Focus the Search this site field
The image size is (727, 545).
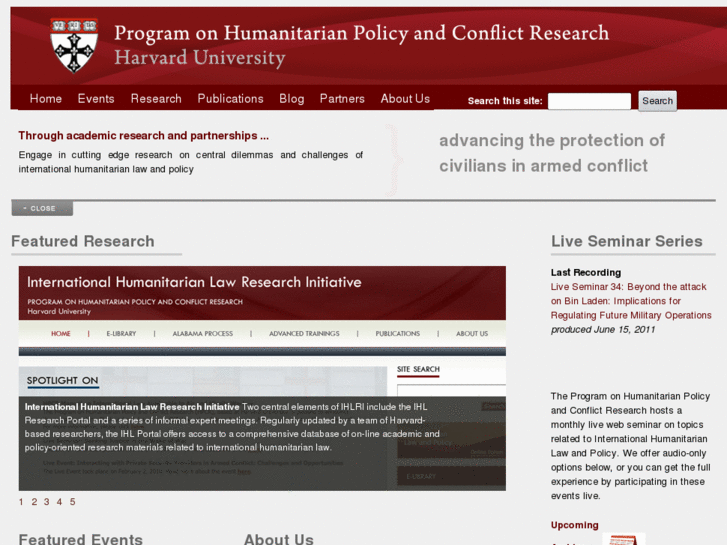tap(589, 101)
